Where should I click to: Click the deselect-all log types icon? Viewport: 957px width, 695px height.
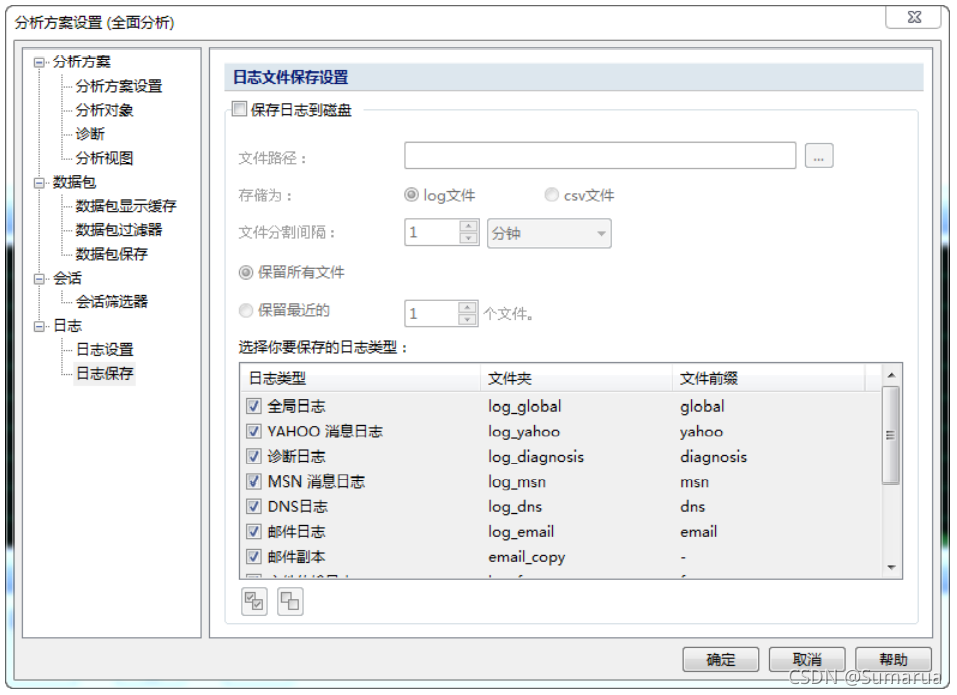coord(290,602)
